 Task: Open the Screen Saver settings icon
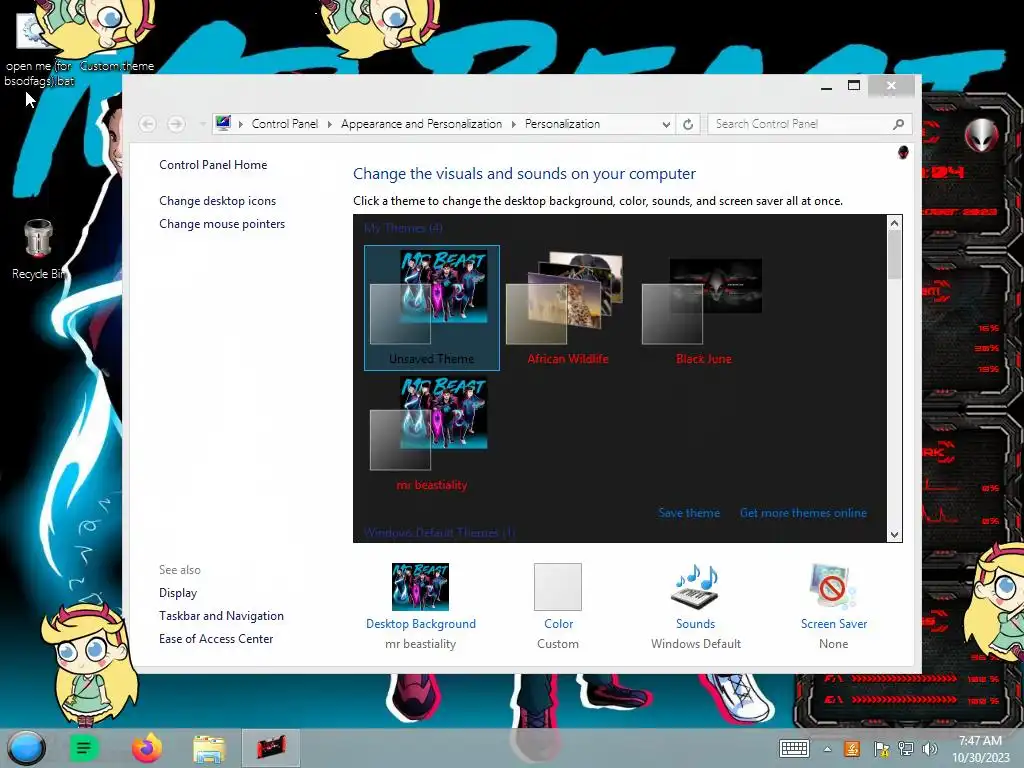coord(833,586)
